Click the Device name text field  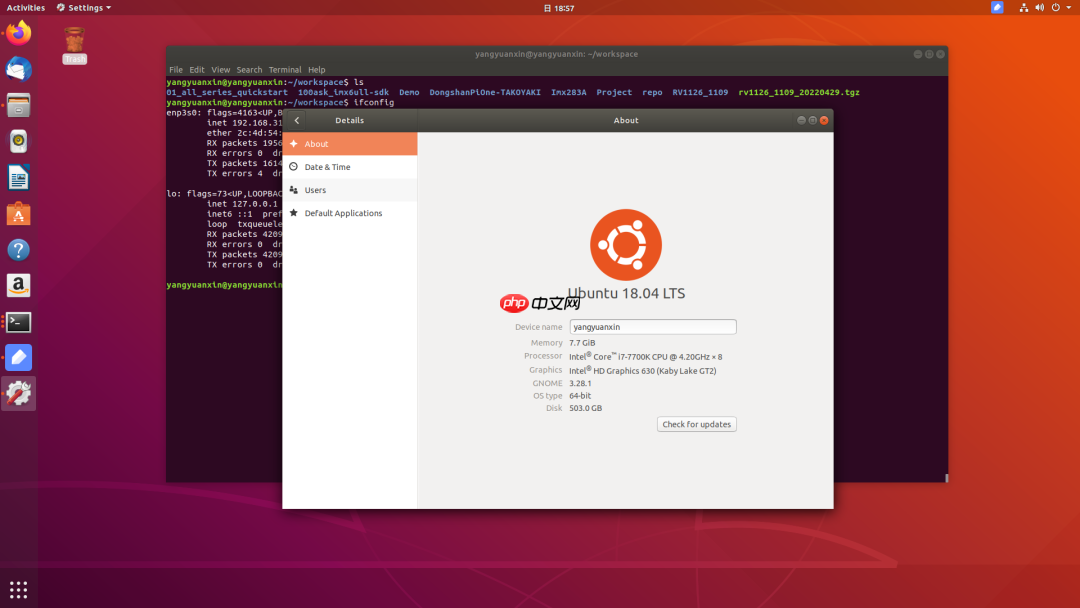click(652, 326)
